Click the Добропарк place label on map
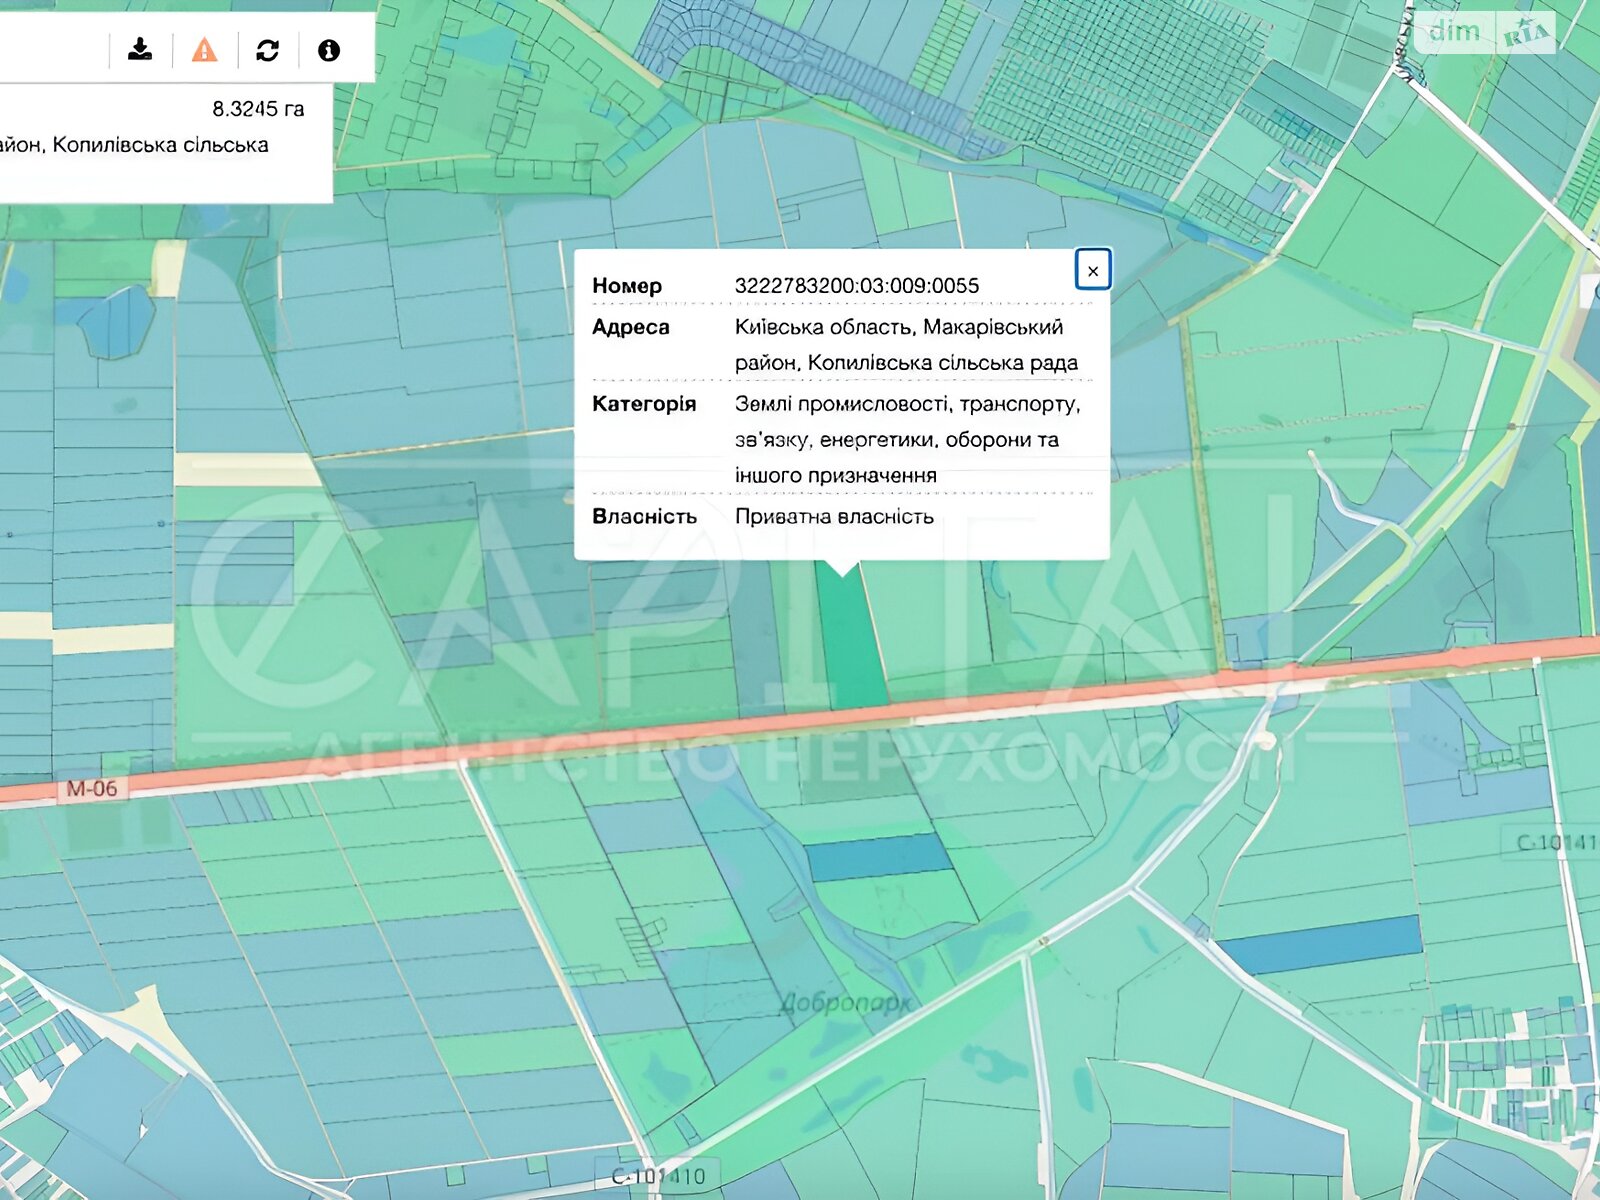Screen dimensions: 1600x1200 (x=845, y=1002)
